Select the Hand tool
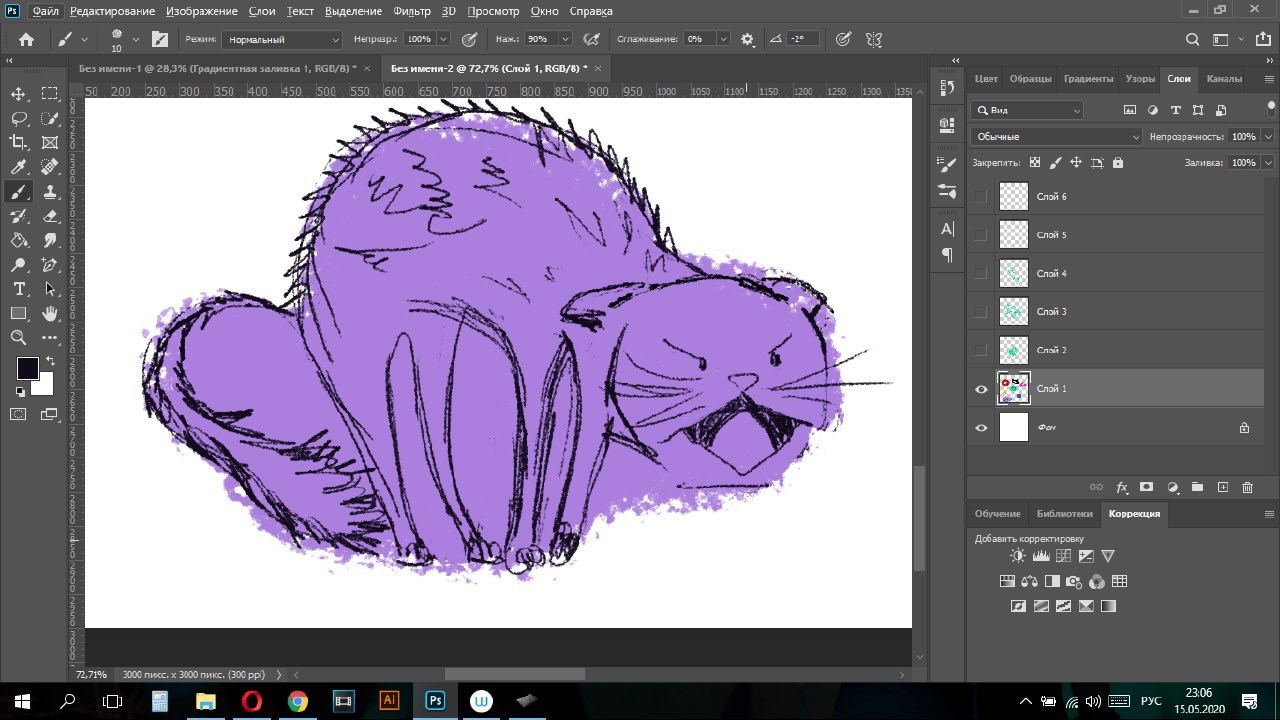 click(50, 314)
